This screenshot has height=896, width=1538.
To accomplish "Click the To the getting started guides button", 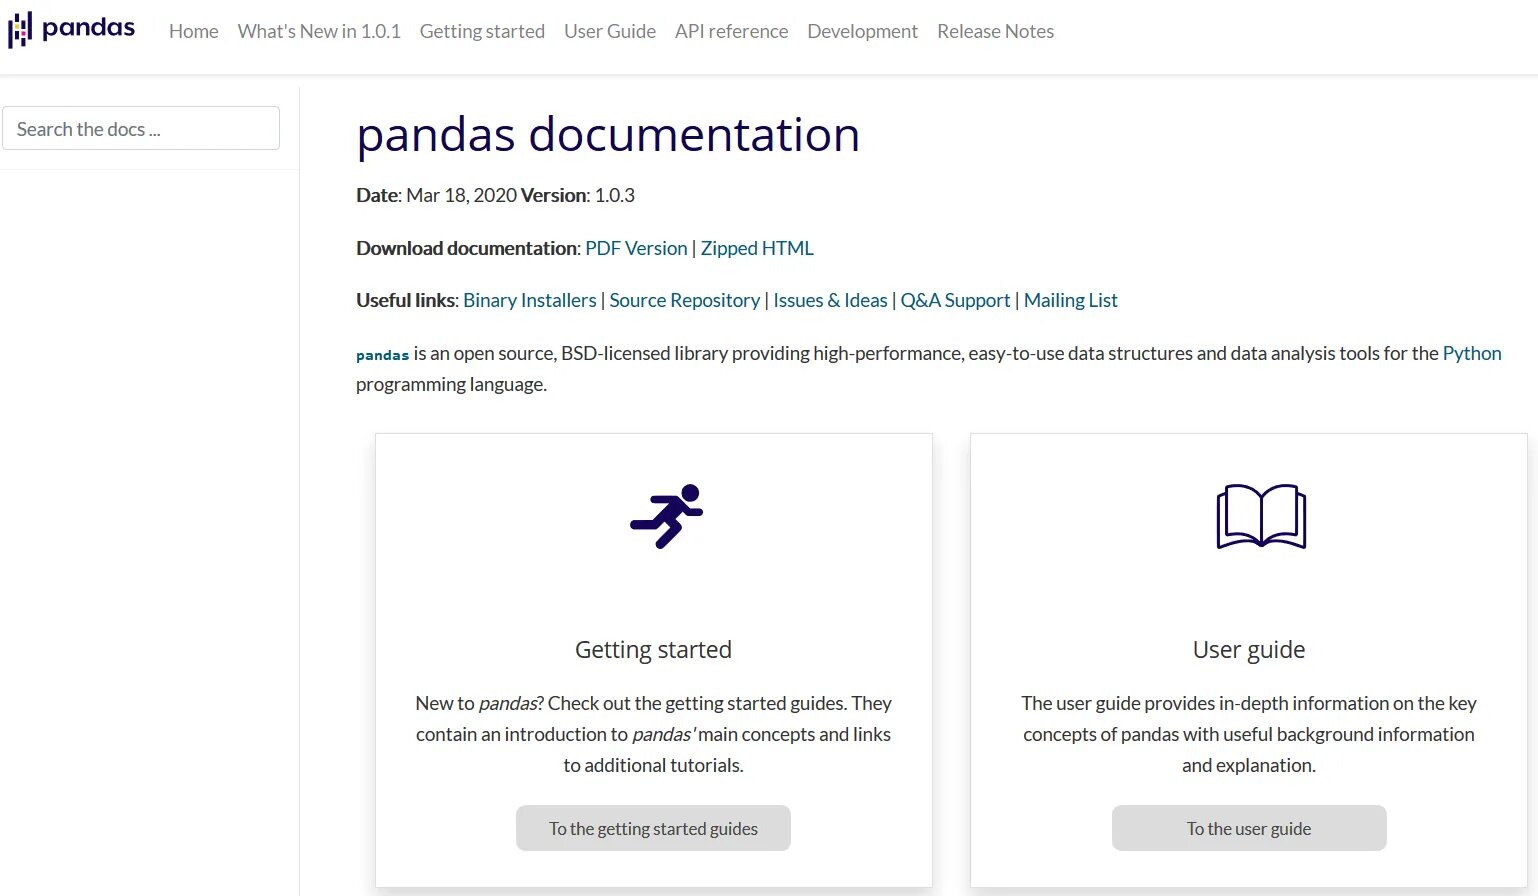I will [653, 828].
